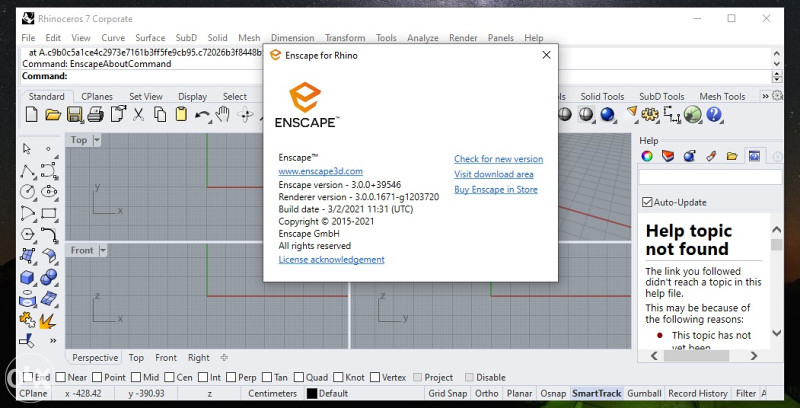Select the blue Box solid tool
800x408 pixels.
27,278
